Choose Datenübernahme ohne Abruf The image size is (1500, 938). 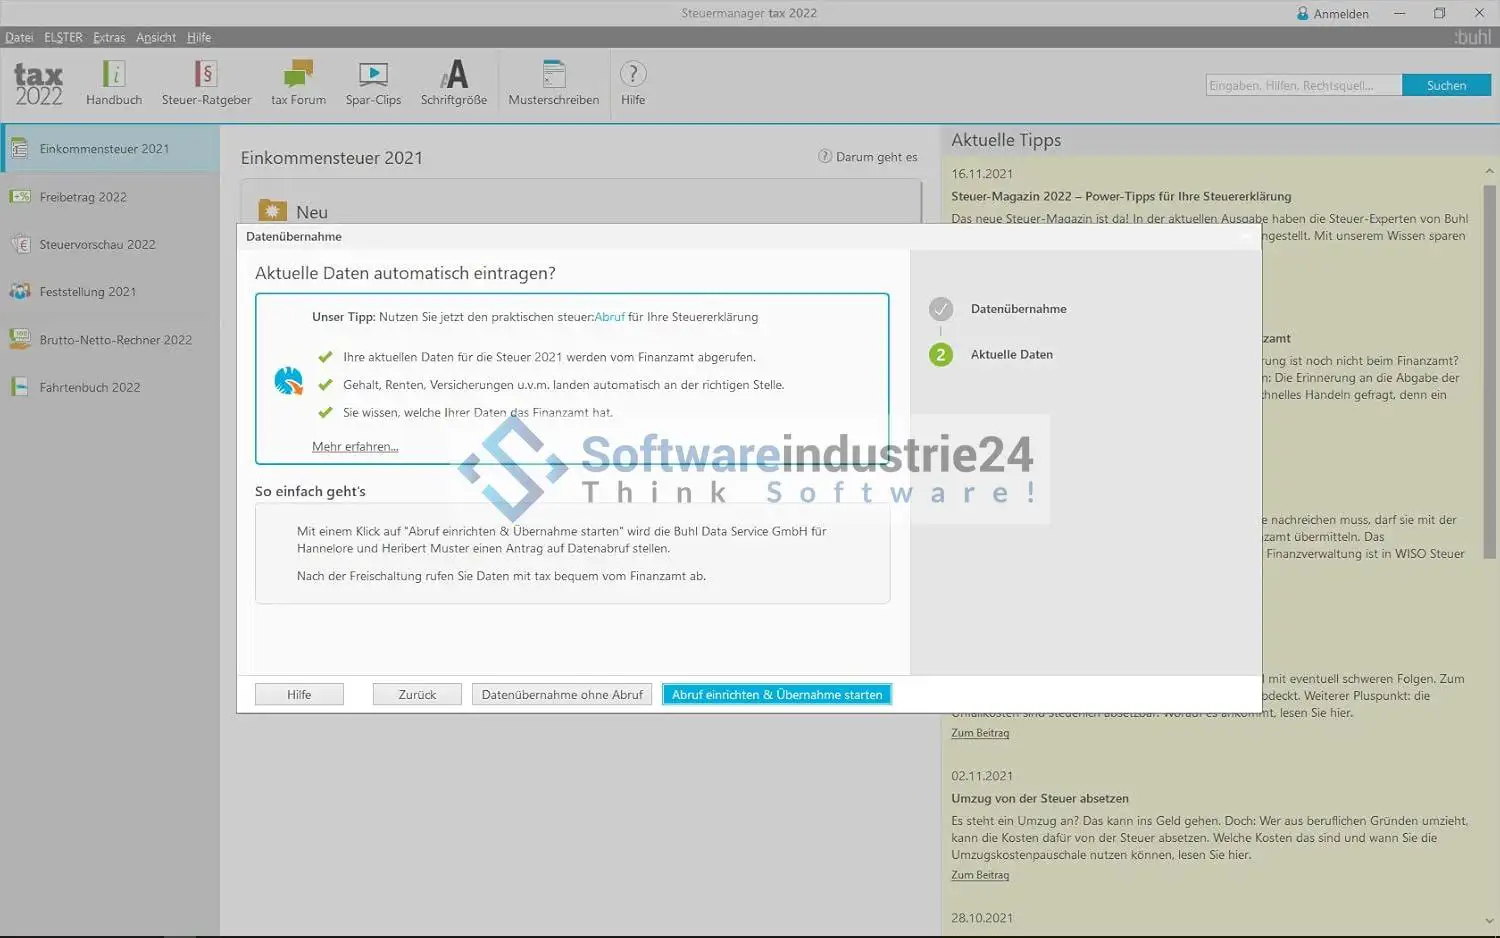[562, 695]
